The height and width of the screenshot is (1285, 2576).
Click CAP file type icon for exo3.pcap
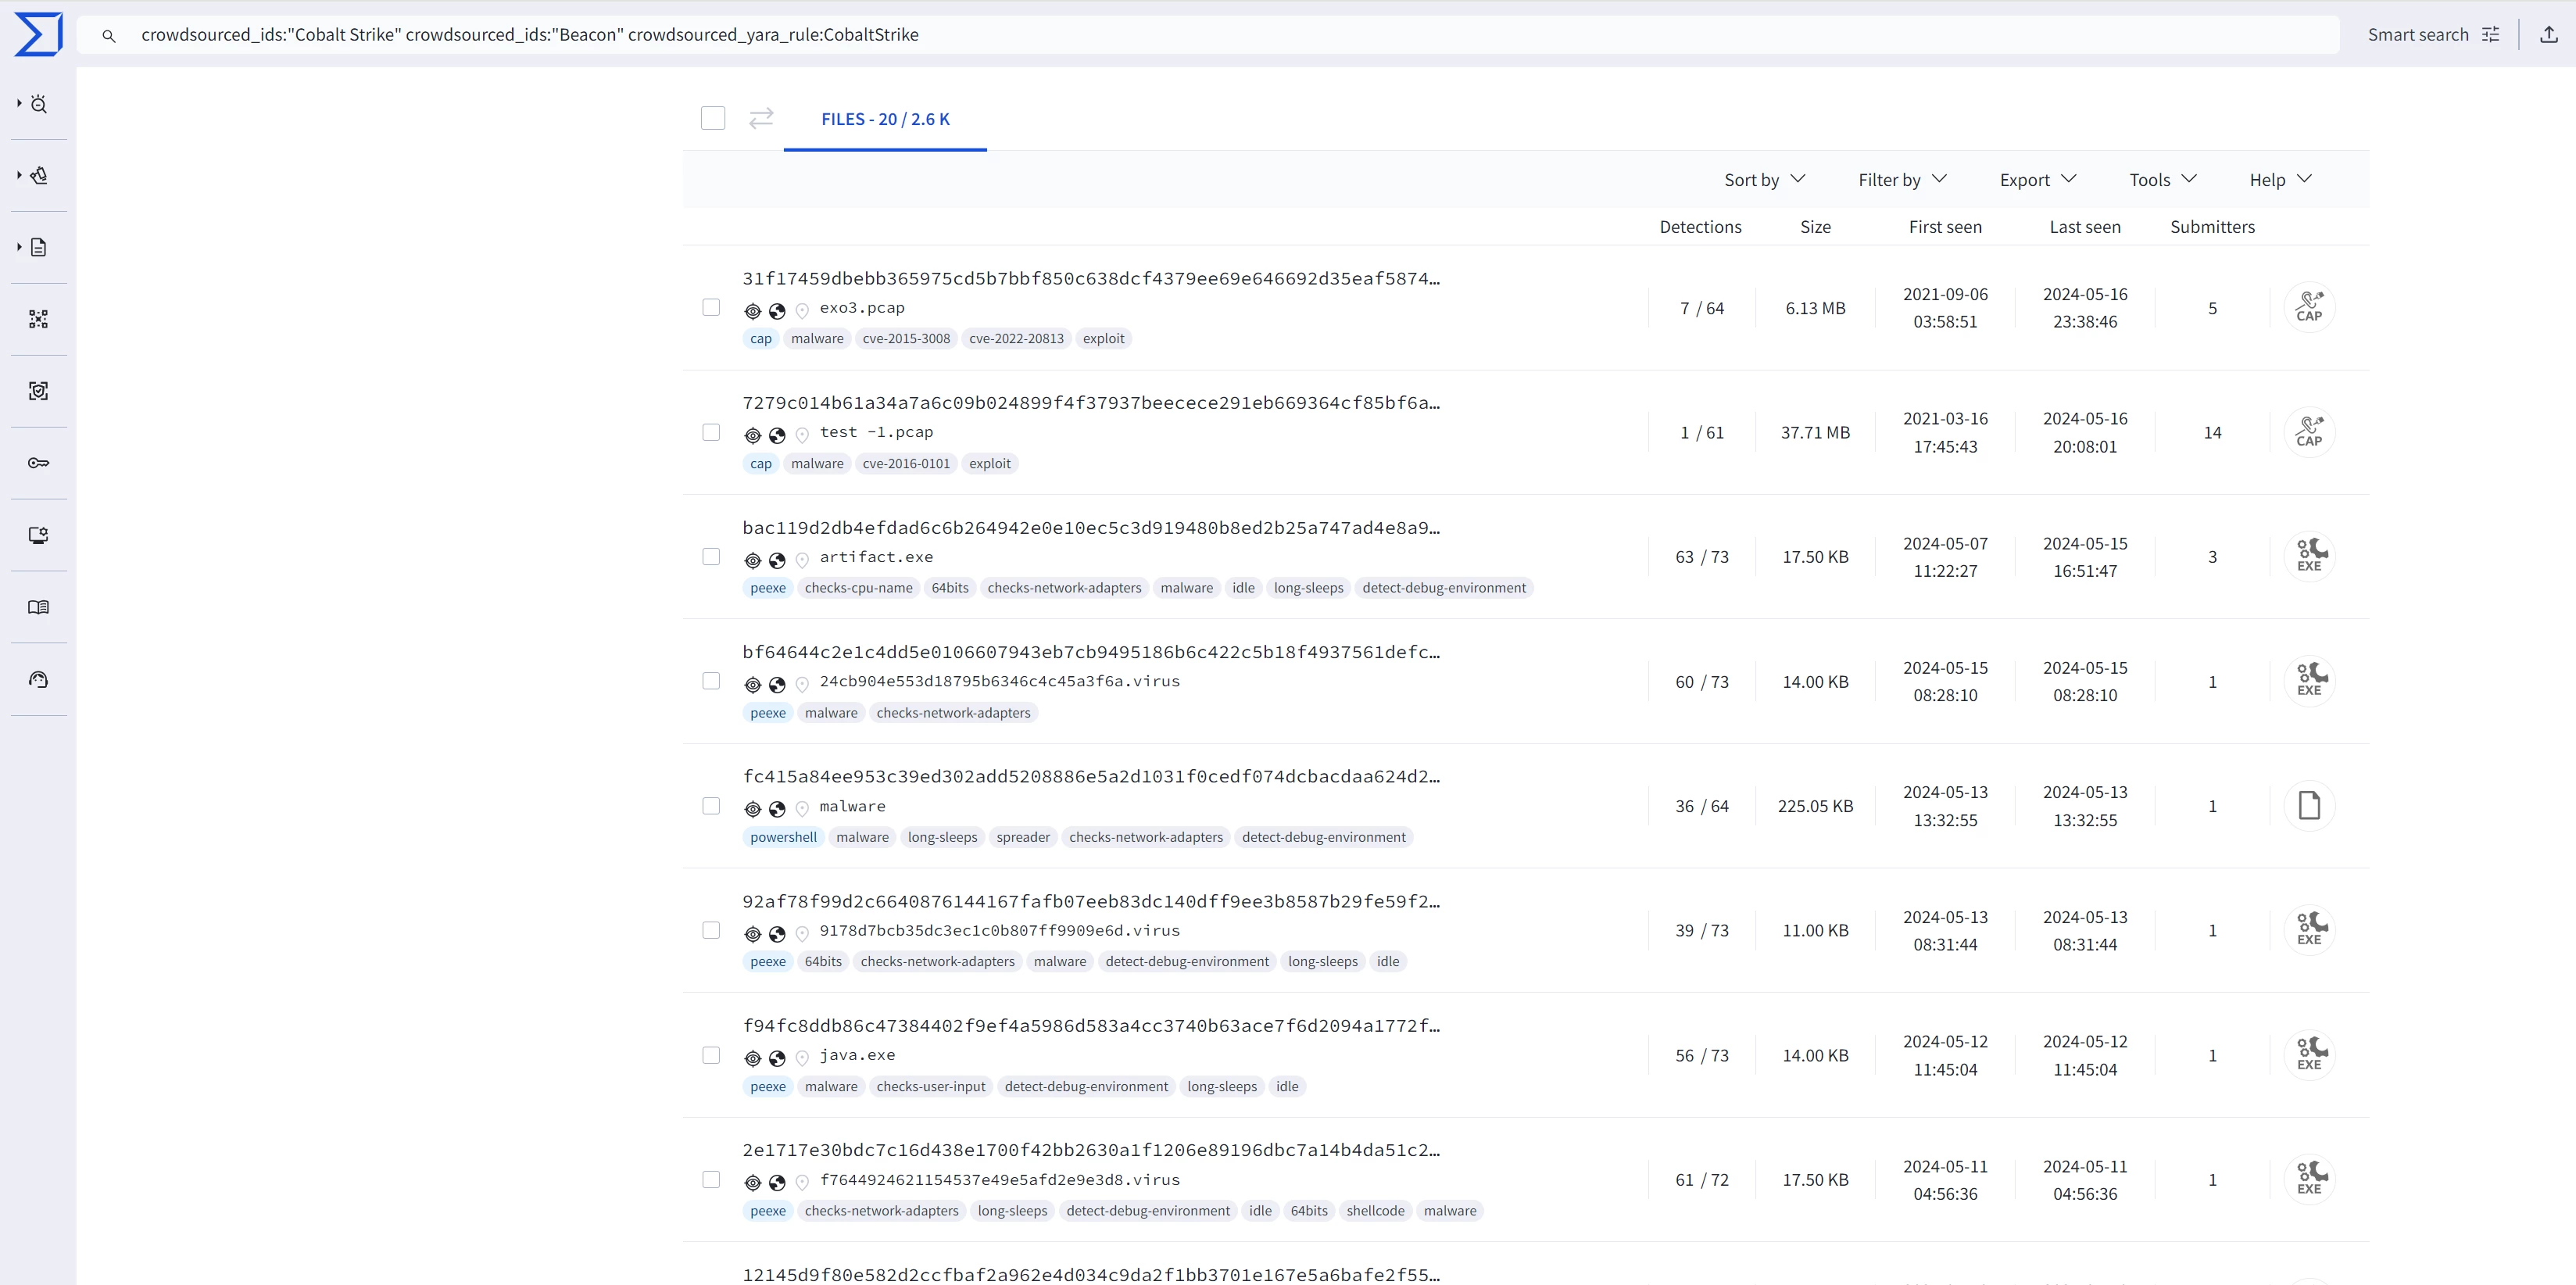click(x=2309, y=307)
